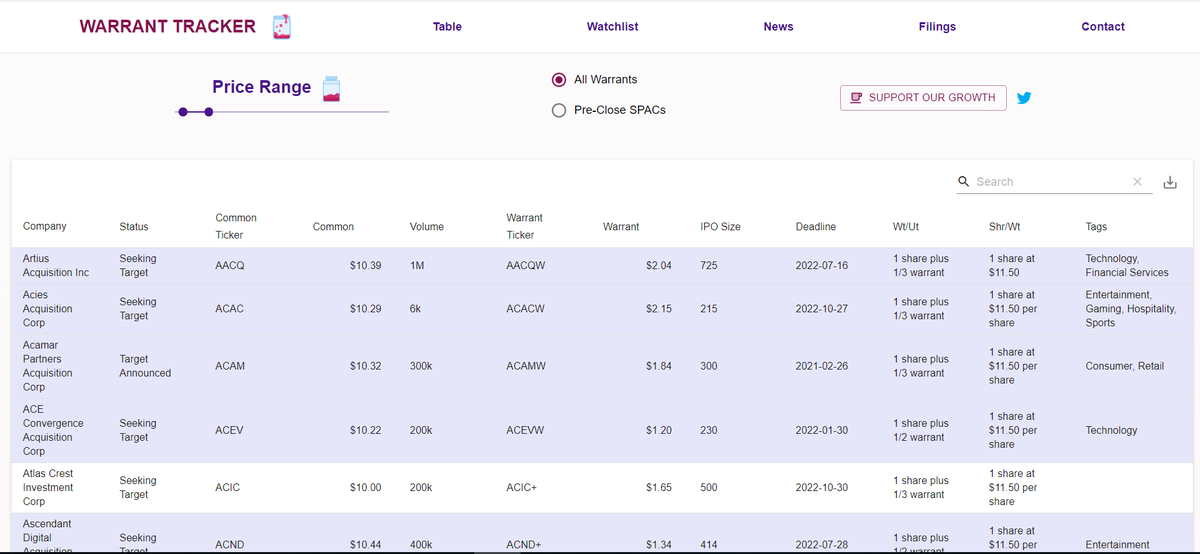Click the search magnifier icon
This screenshot has height=554, width=1200.
(964, 182)
